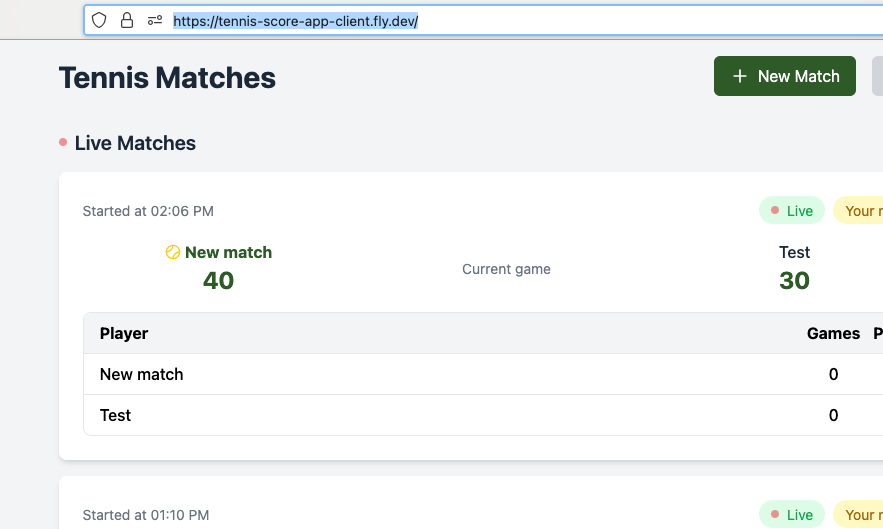Viewport: 883px width, 529px height.
Task: Click the Tennis Matches page heading
Action: (x=167, y=77)
